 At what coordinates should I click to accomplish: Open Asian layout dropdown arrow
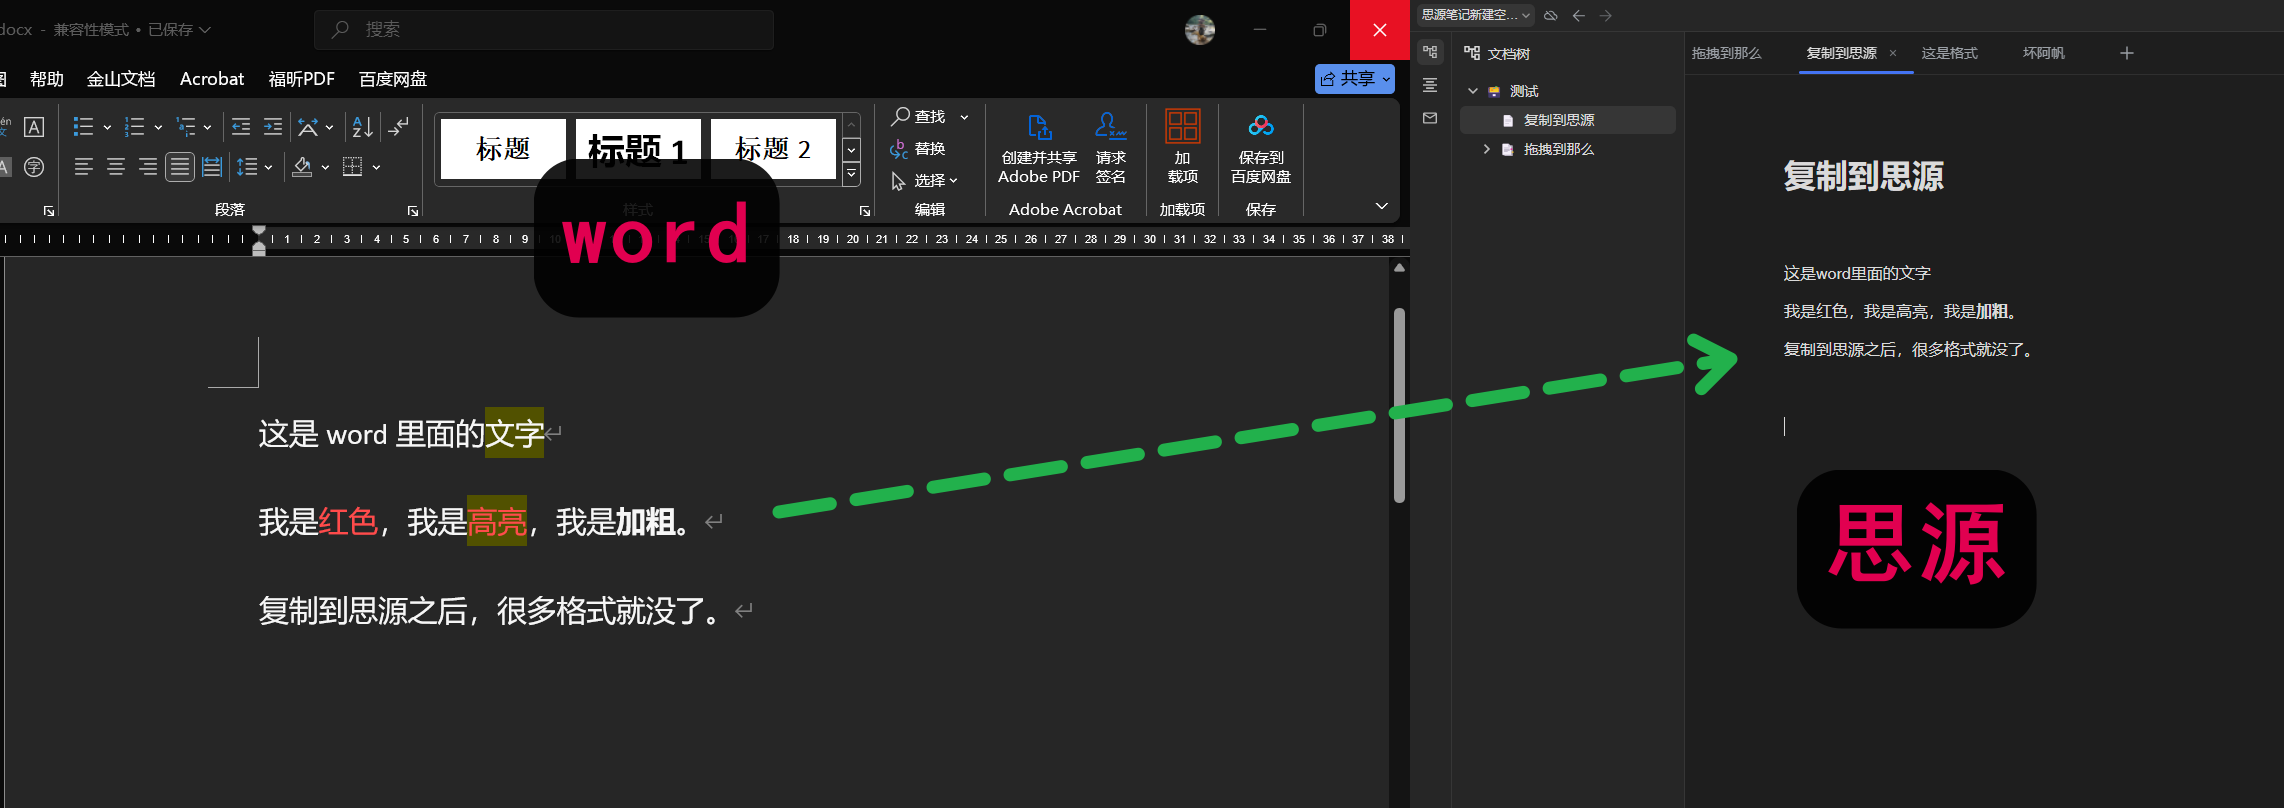(x=330, y=128)
